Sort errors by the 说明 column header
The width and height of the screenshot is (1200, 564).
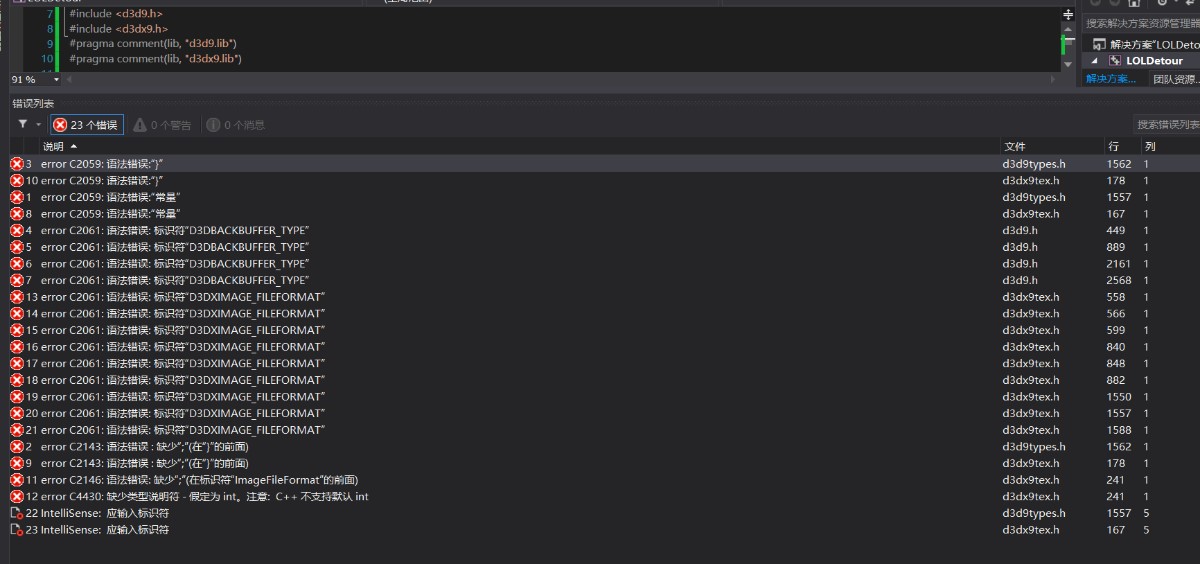[52, 147]
